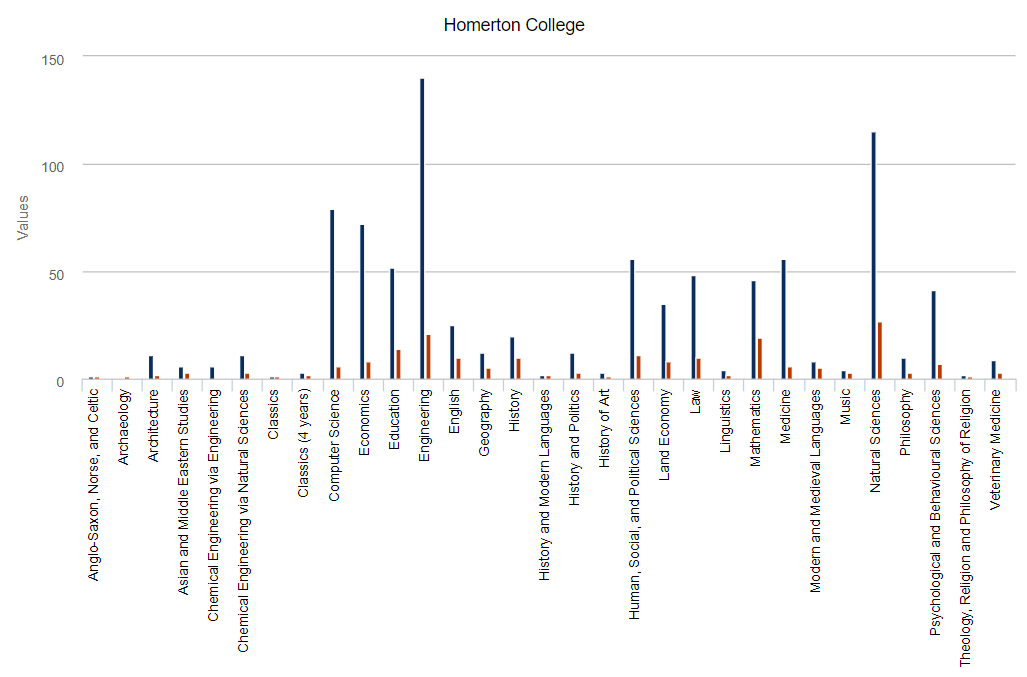1027x677 pixels.
Task: Click the blue Medicine bar
Action: pos(783,320)
